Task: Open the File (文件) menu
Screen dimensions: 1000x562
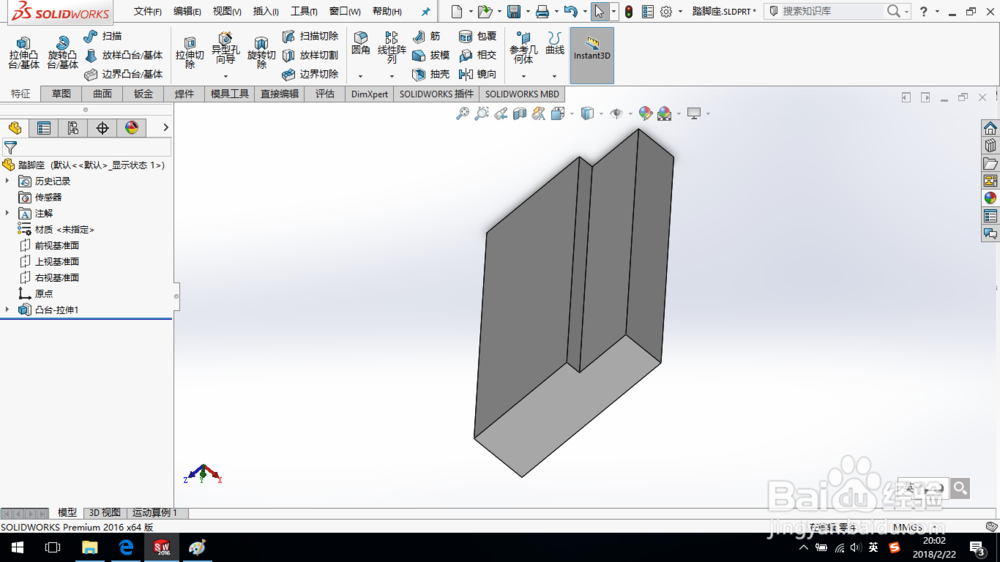Action: 147,11
